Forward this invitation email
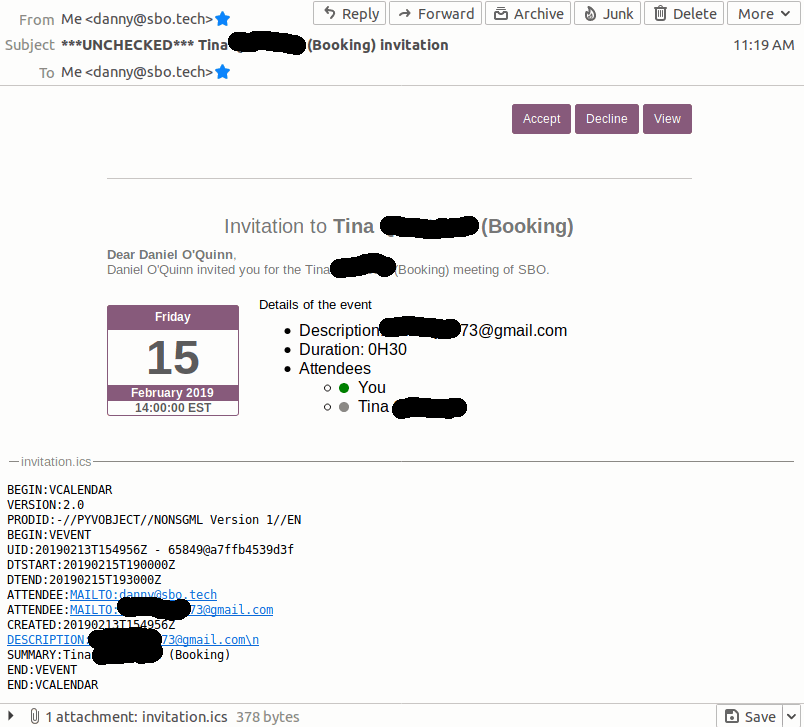Screen dimensions: 804x727 435,14
